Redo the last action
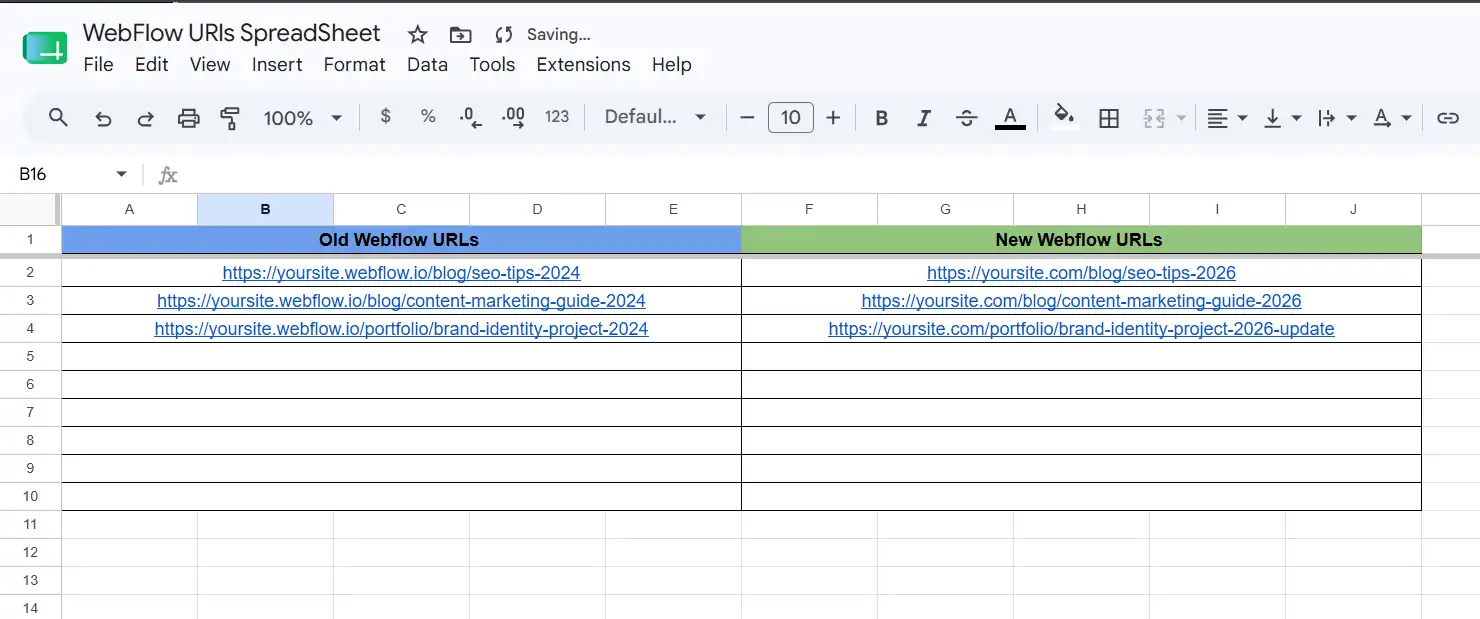Image resolution: width=1480 pixels, height=619 pixels. pyautogui.click(x=145, y=118)
